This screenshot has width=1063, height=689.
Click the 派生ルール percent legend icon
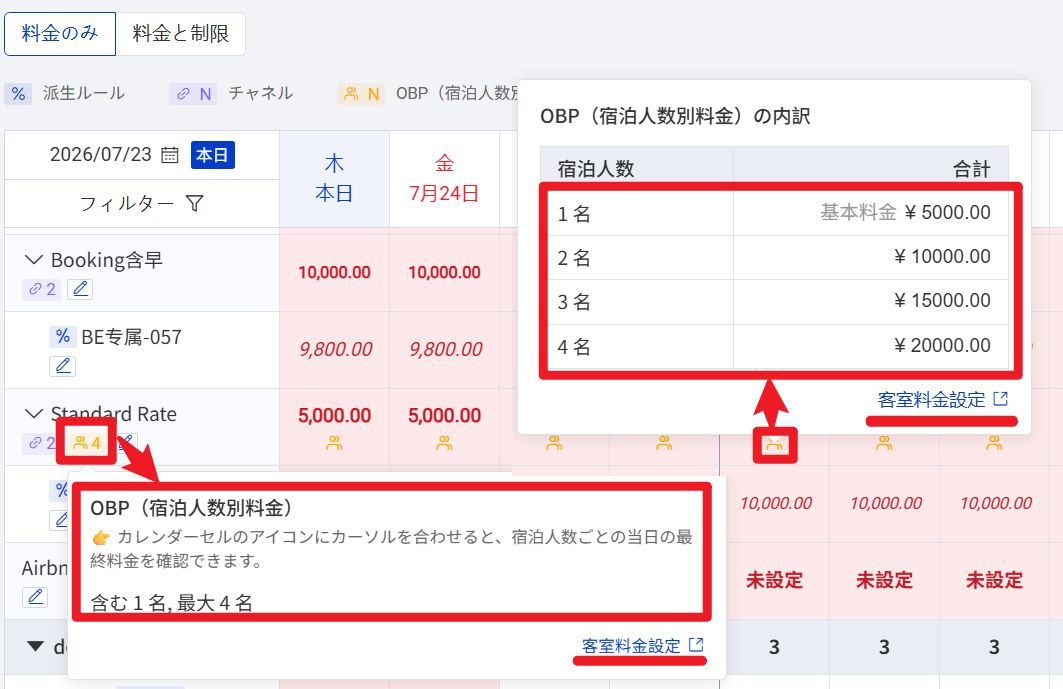[18, 94]
